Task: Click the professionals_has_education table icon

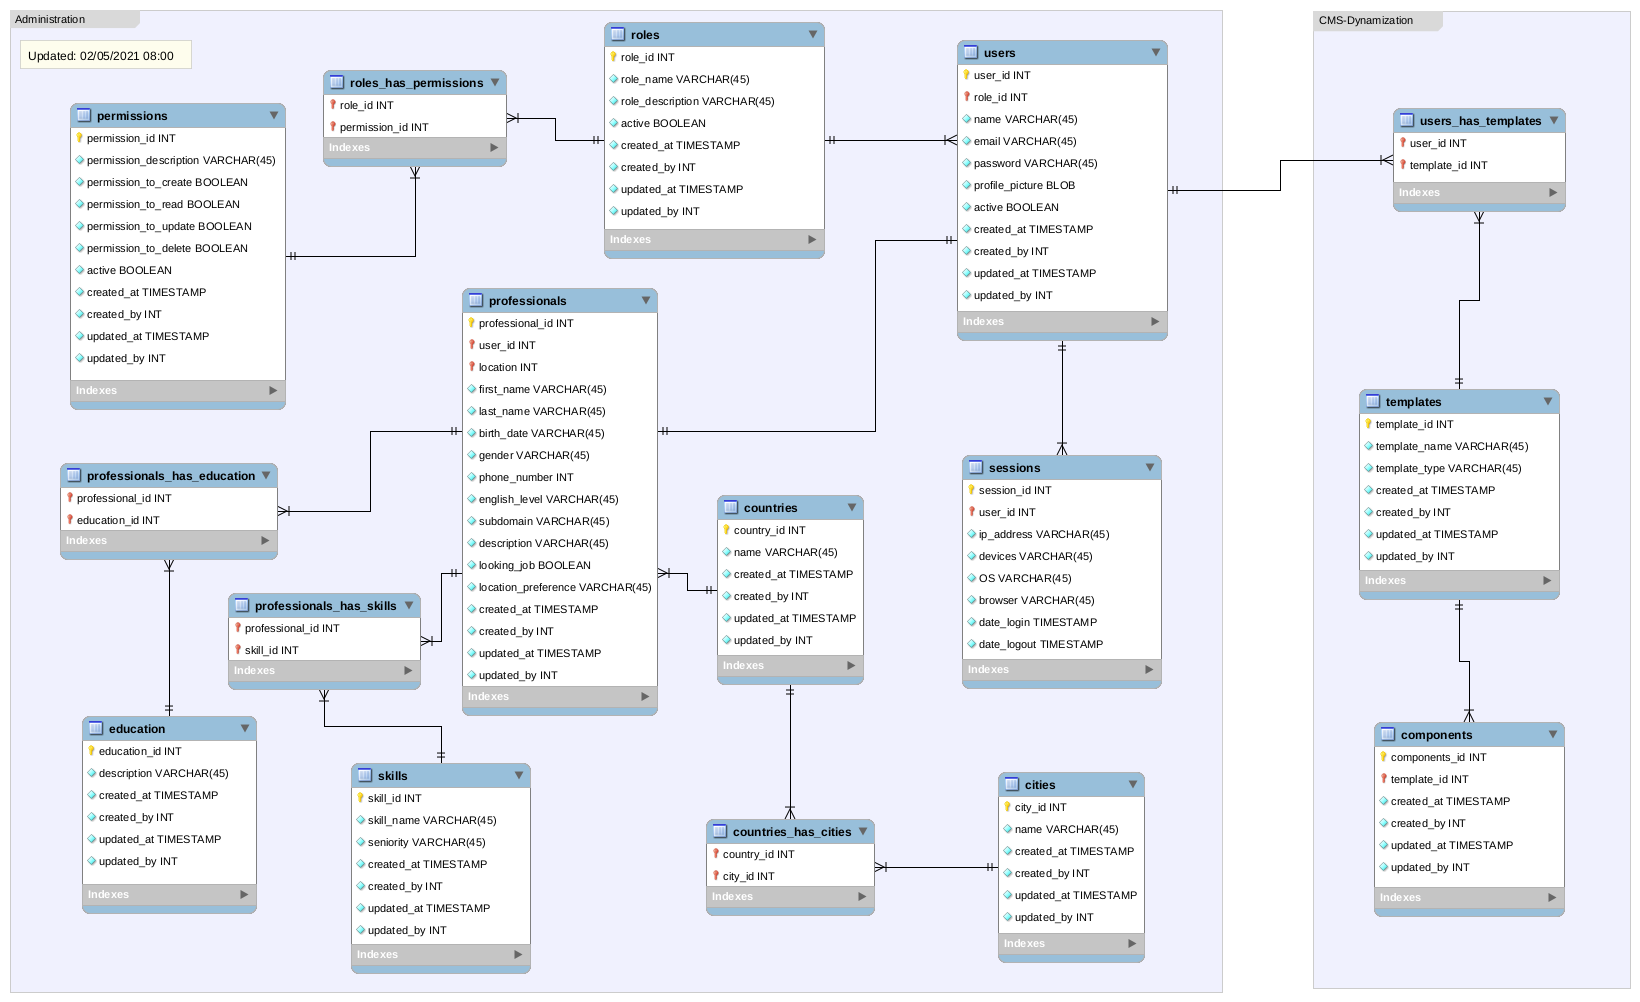Action: [74, 476]
